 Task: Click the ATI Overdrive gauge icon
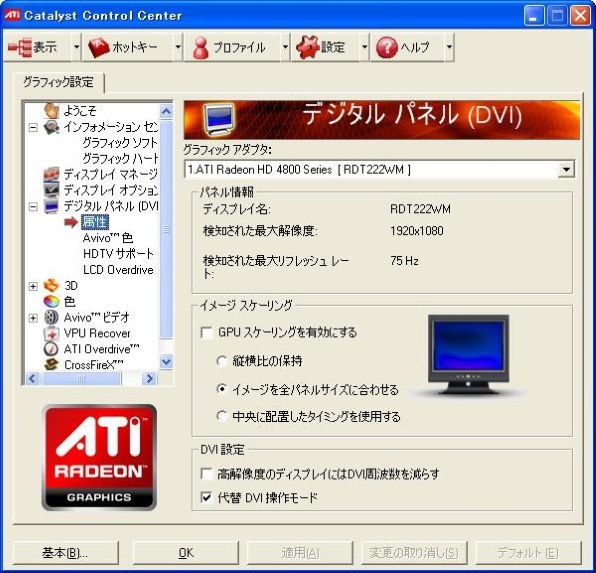(x=51, y=349)
